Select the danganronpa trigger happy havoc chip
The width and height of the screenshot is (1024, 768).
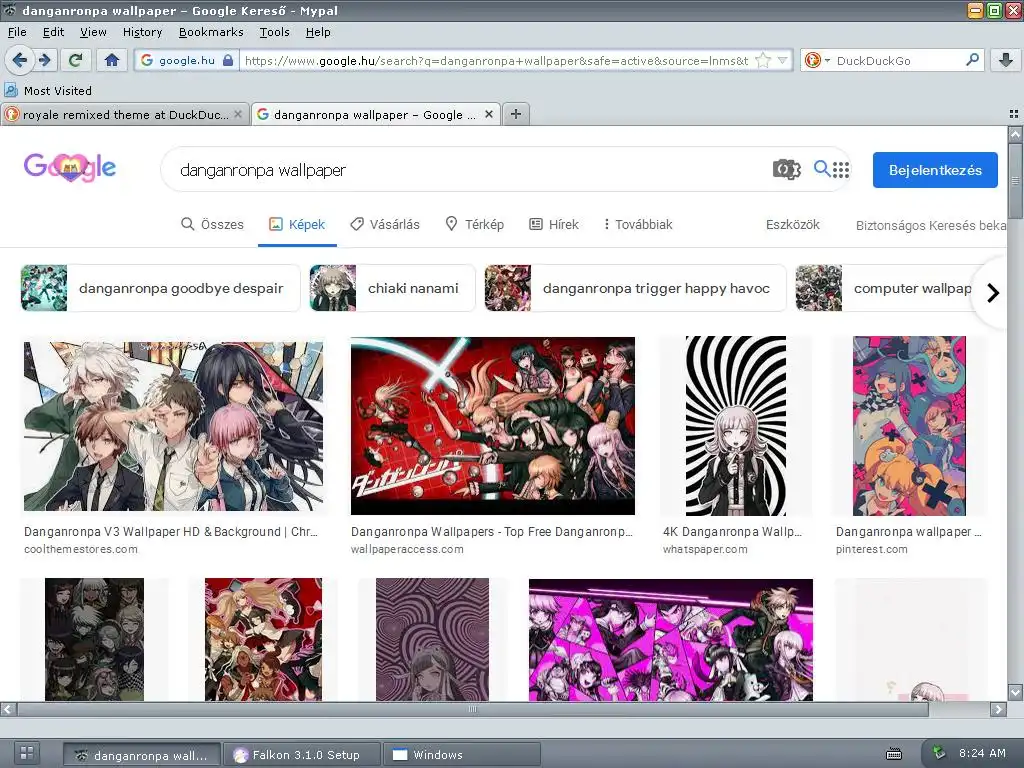pos(635,288)
